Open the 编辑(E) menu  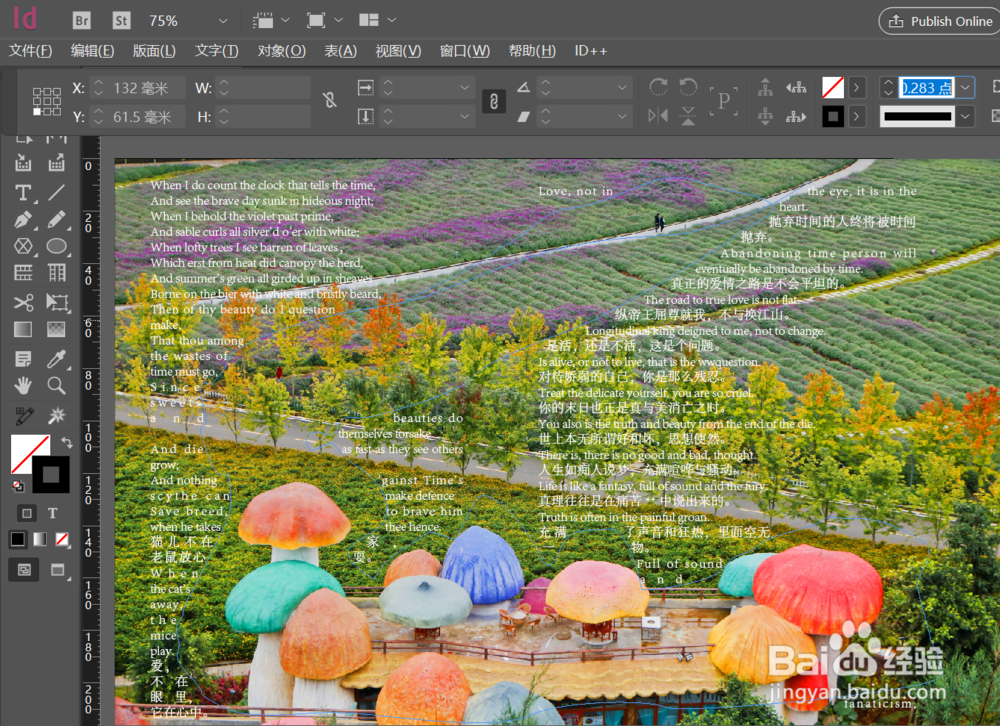(92, 51)
